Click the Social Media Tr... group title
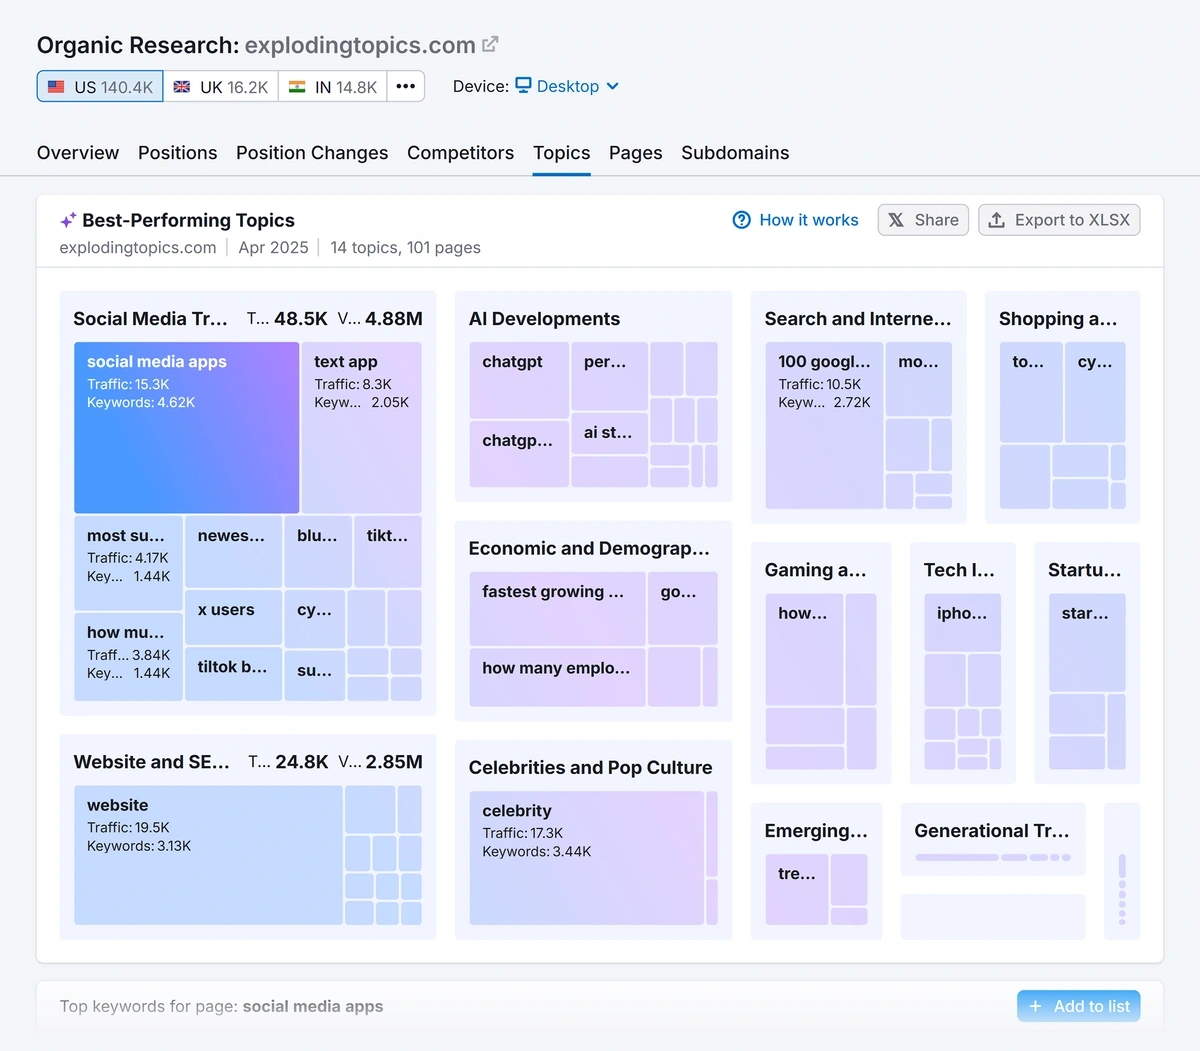 click(x=151, y=319)
